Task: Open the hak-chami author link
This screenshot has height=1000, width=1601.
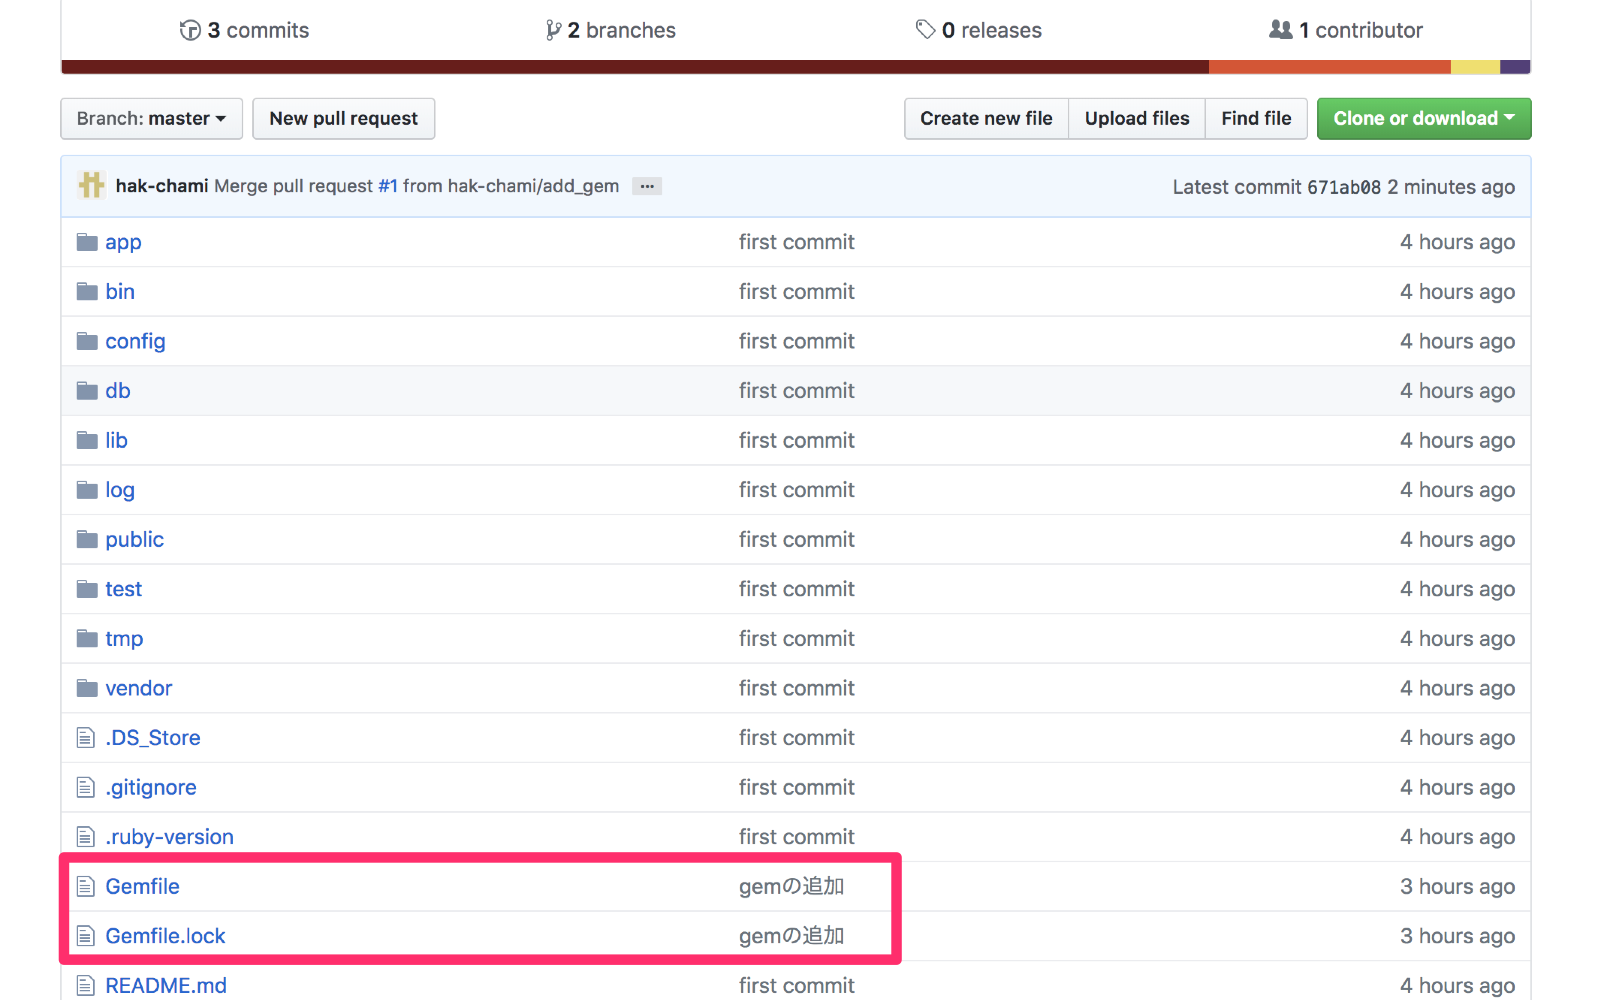Action: tap(162, 186)
